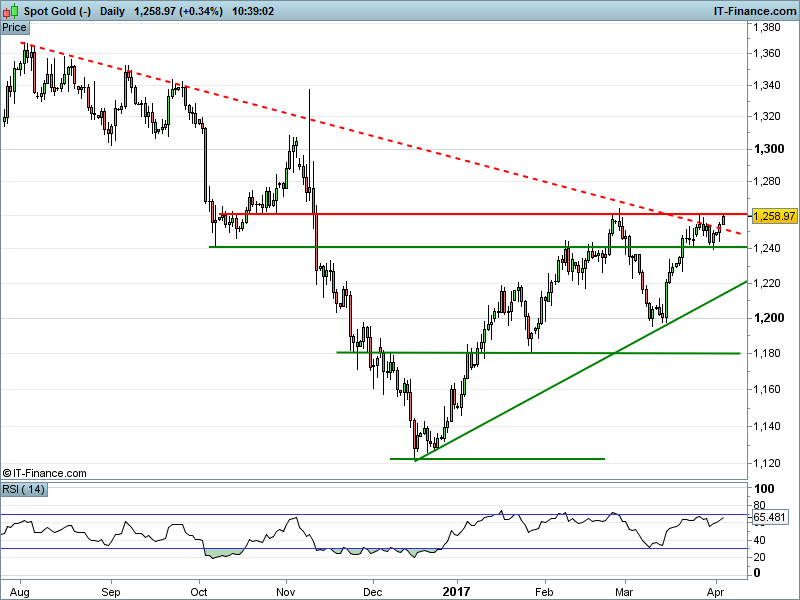800x600 pixels.
Task: Open the IT-Finance.com header link
Action: coord(755,11)
